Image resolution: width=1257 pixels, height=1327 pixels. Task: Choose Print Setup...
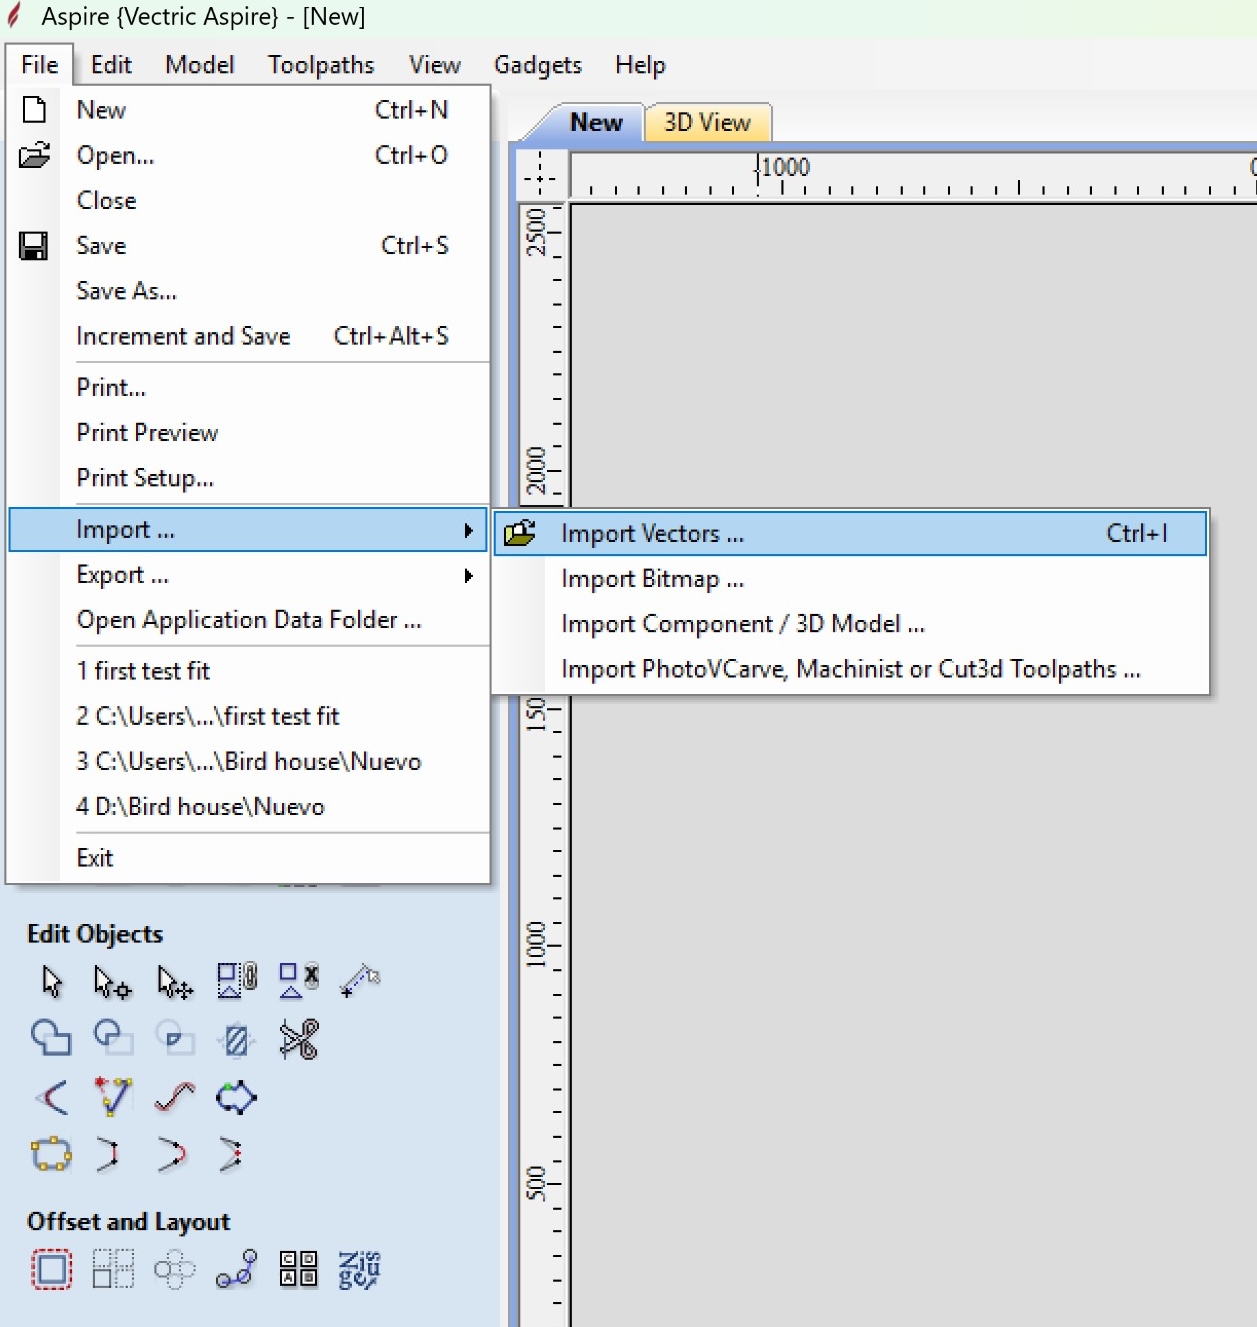pos(248,478)
